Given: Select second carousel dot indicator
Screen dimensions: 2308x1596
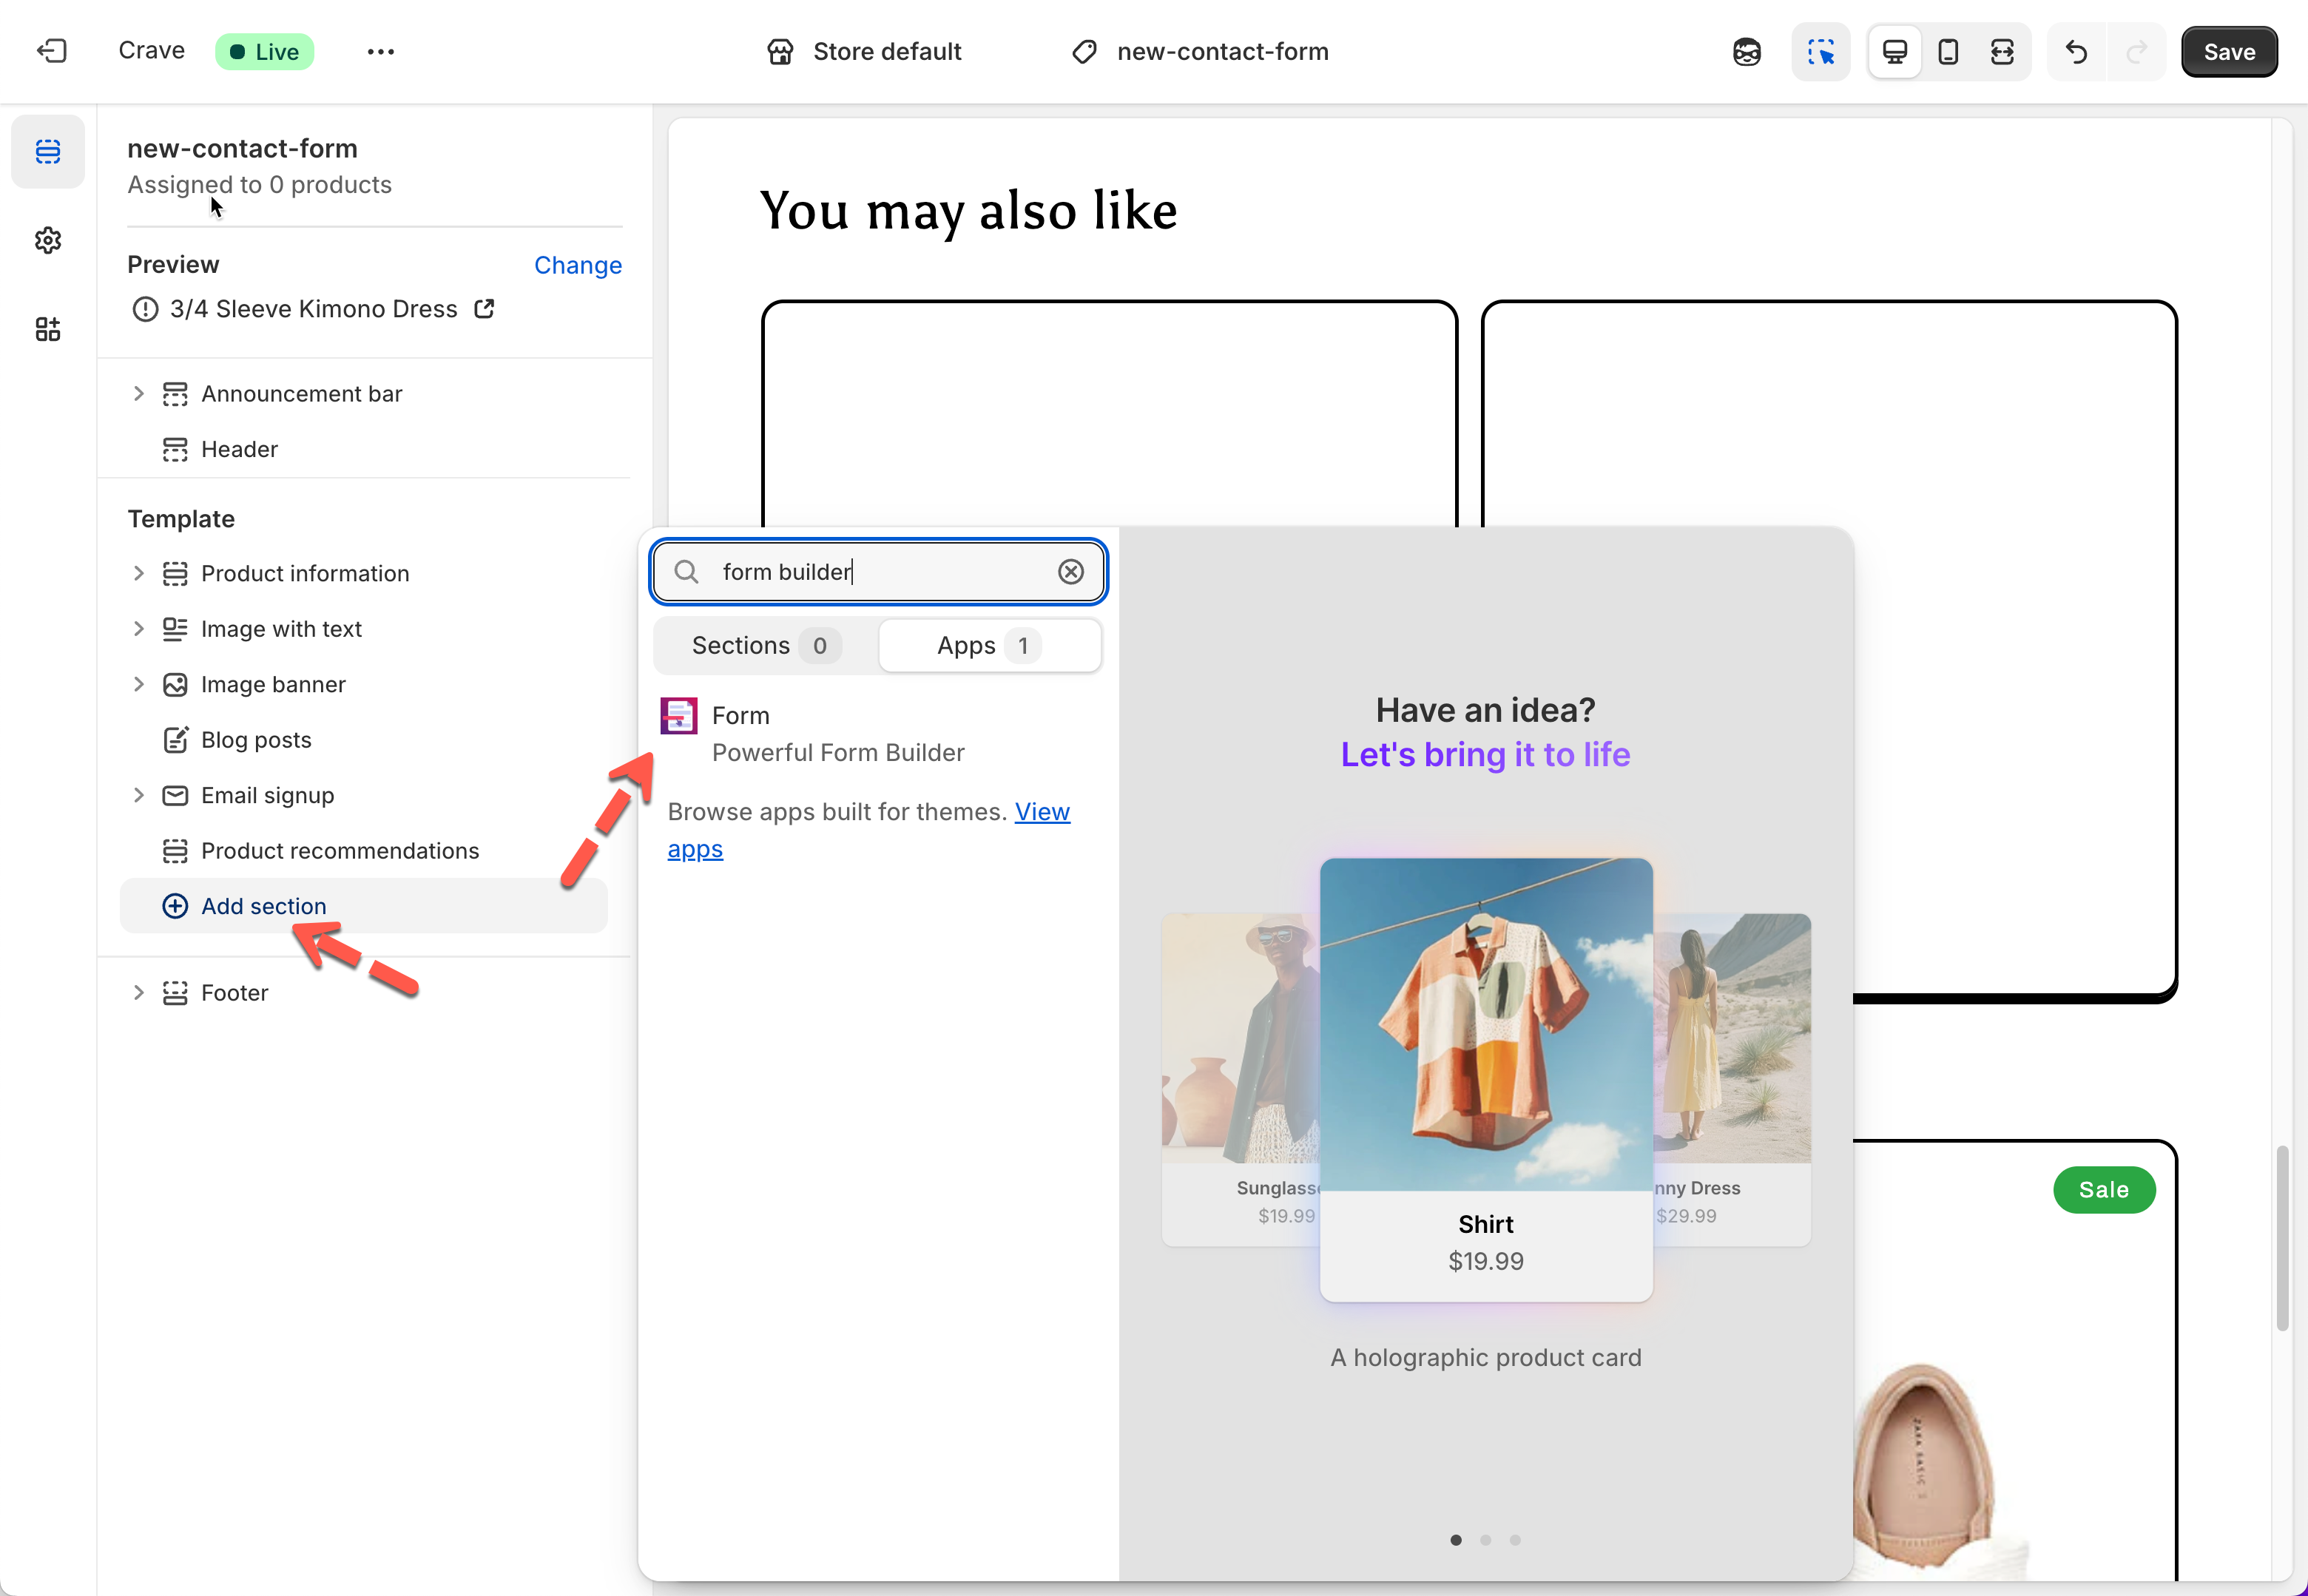Looking at the screenshot, I should (x=1486, y=1540).
